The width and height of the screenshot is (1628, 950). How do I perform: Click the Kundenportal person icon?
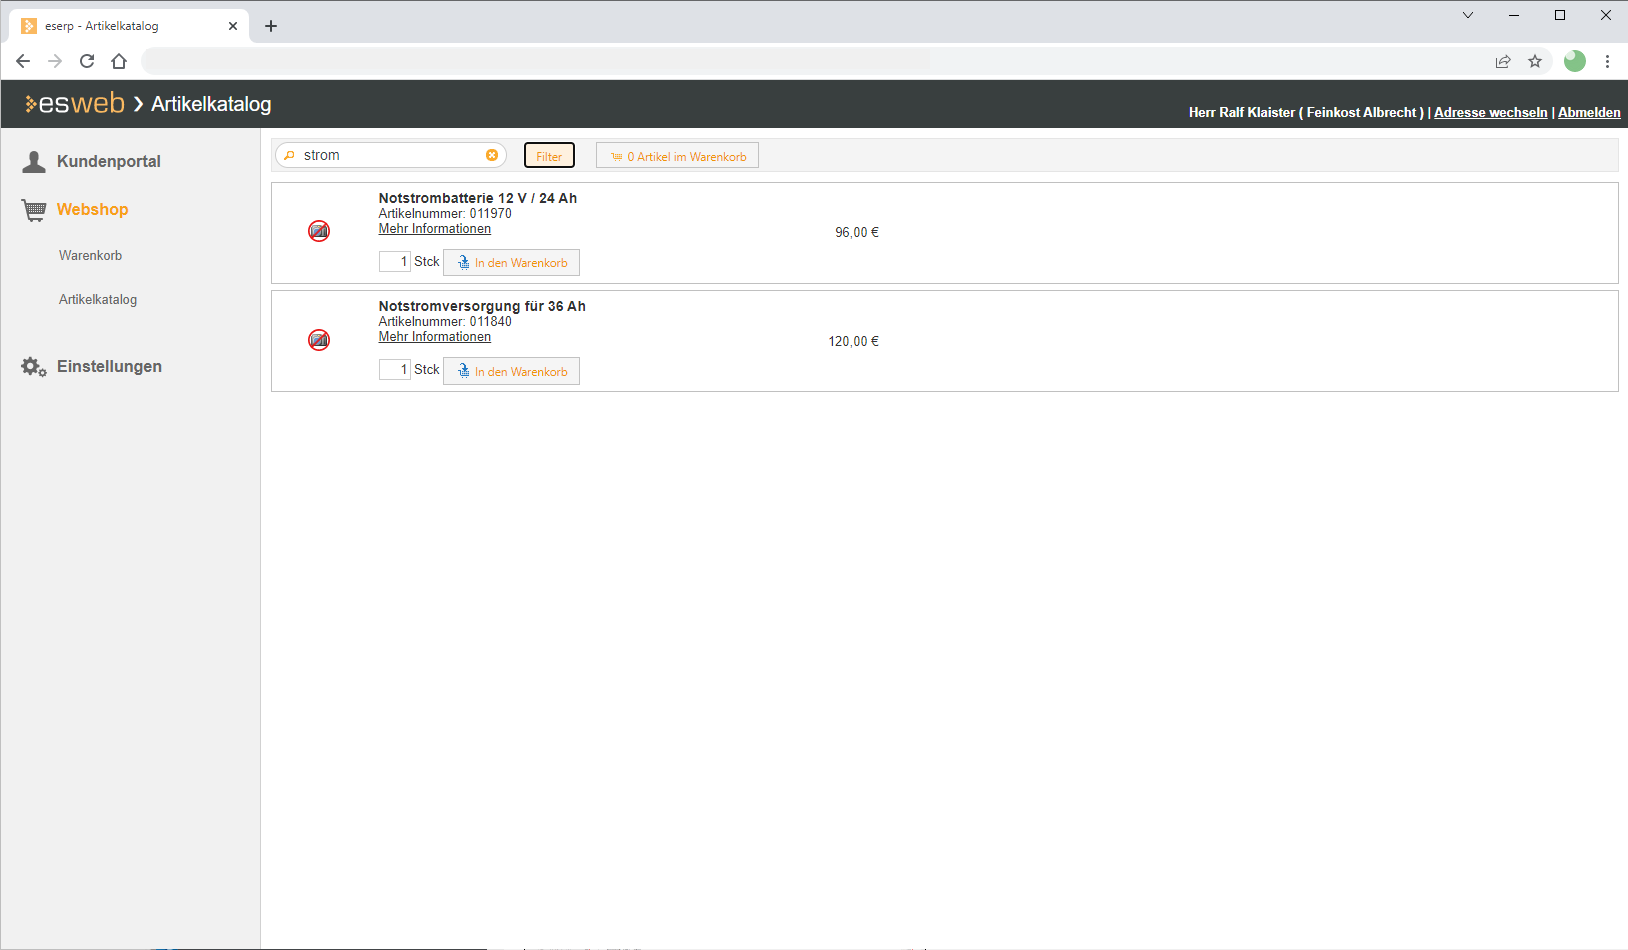click(34, 161)
